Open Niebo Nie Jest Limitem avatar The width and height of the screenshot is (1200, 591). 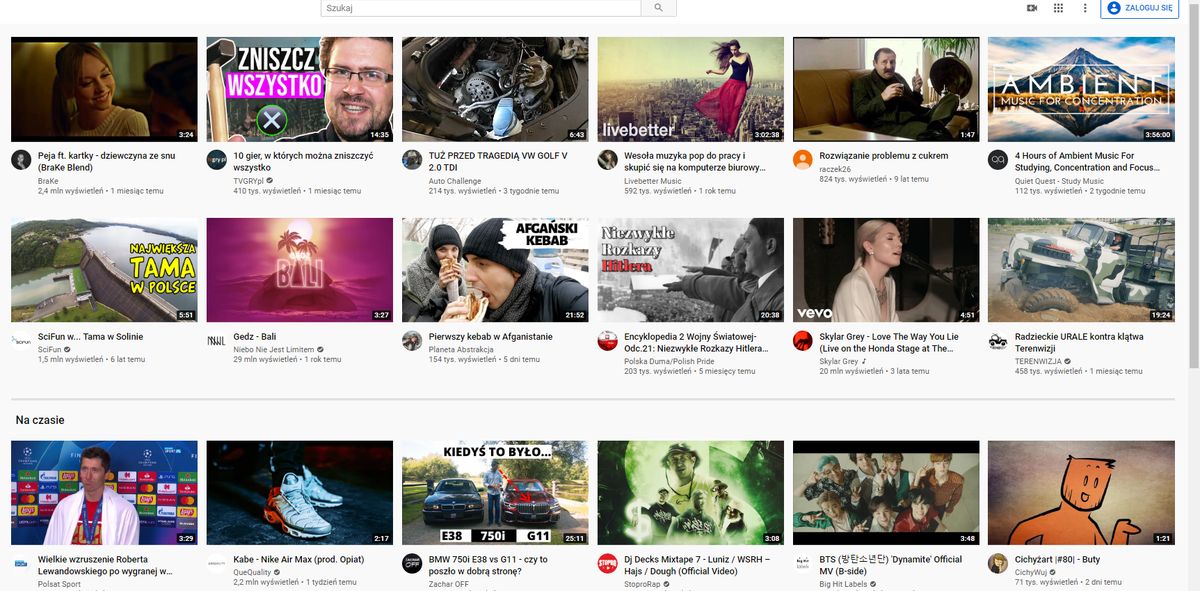[x=216, y=341]
